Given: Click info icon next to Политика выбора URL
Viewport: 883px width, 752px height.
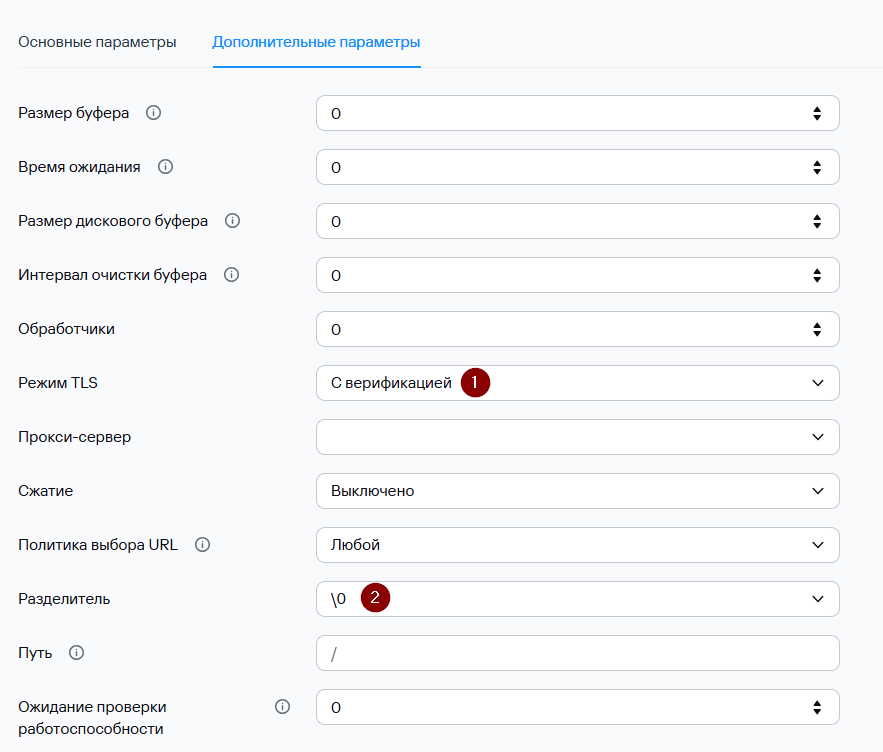Looking at the screenshot, I should click(x=202, y=545).
